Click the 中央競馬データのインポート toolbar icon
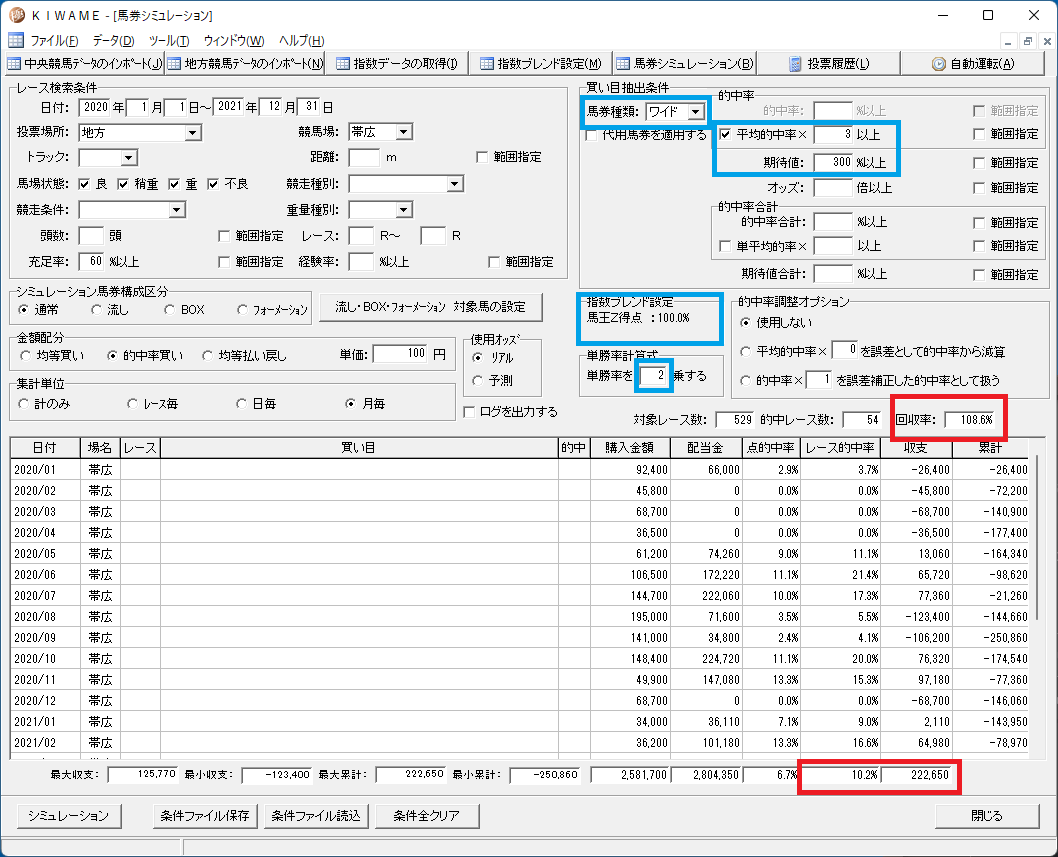The image size is (1058, 857). pos(13,63)
